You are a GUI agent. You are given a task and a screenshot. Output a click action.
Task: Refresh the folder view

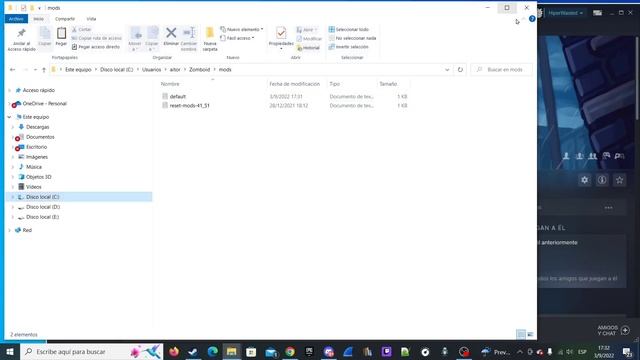coord(460,70)
